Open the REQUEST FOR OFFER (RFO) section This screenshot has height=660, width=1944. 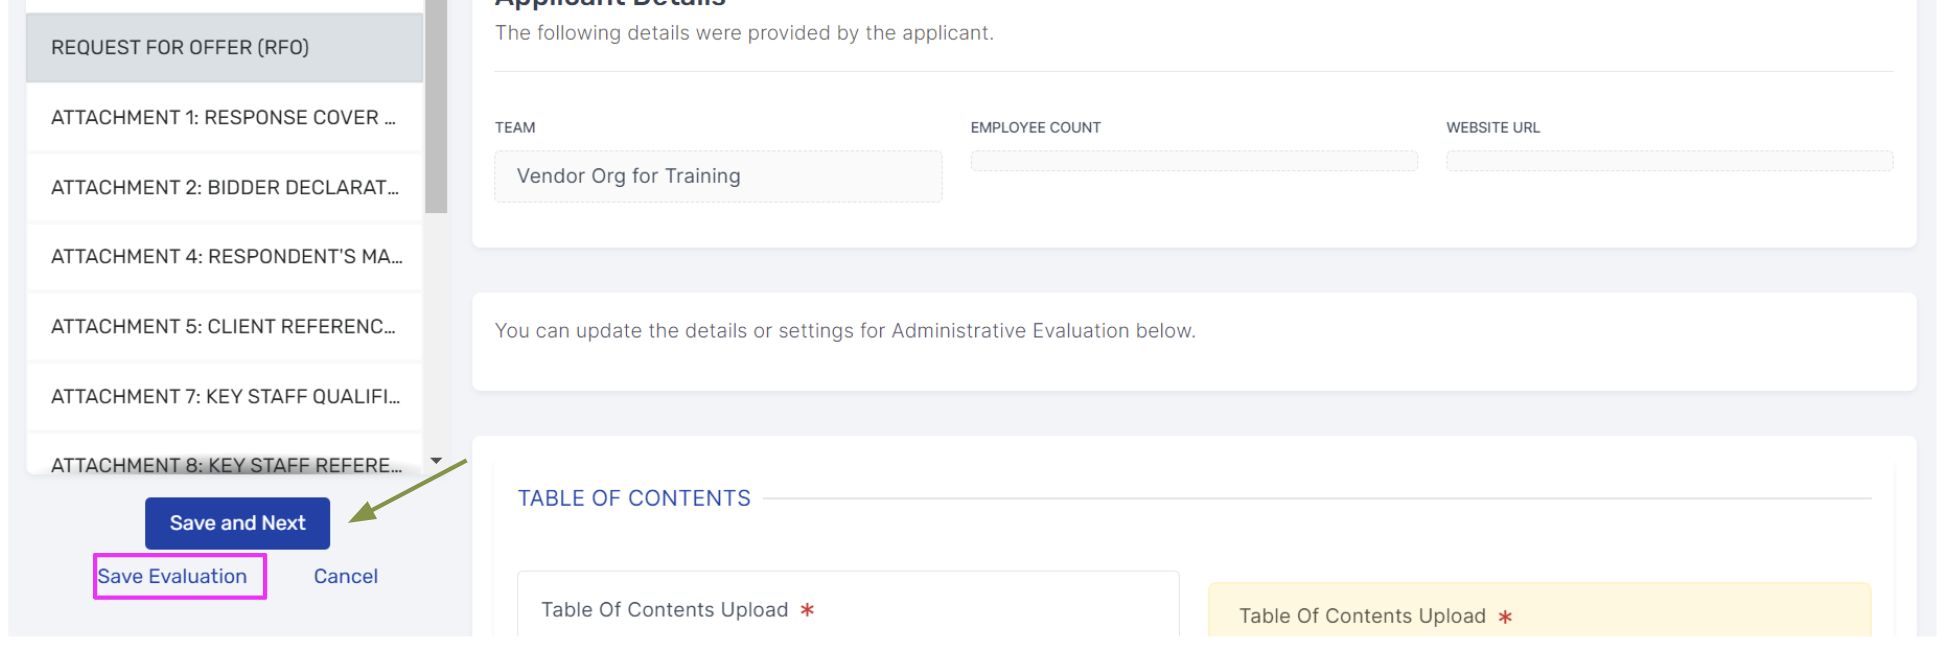pos(224,48)
